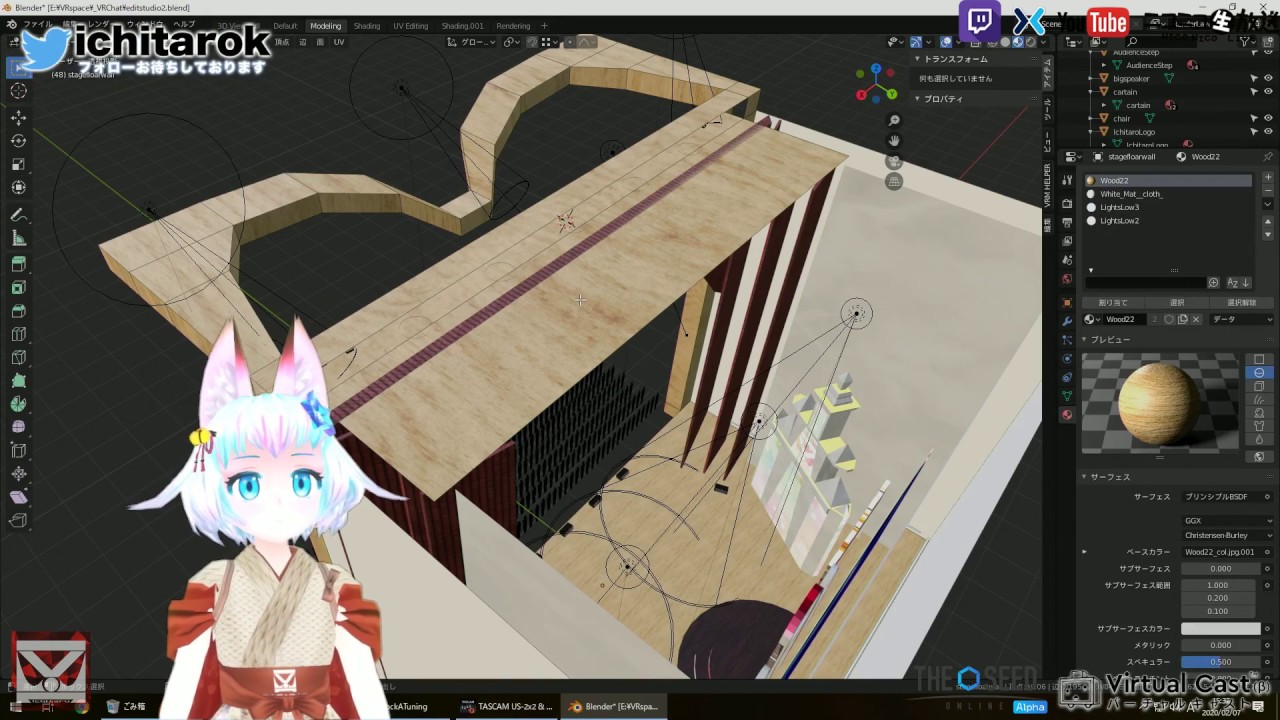Open the World properties tab icon
Image resolution: width=1280 pixels, height=720 pixels.
point(1067,279)
